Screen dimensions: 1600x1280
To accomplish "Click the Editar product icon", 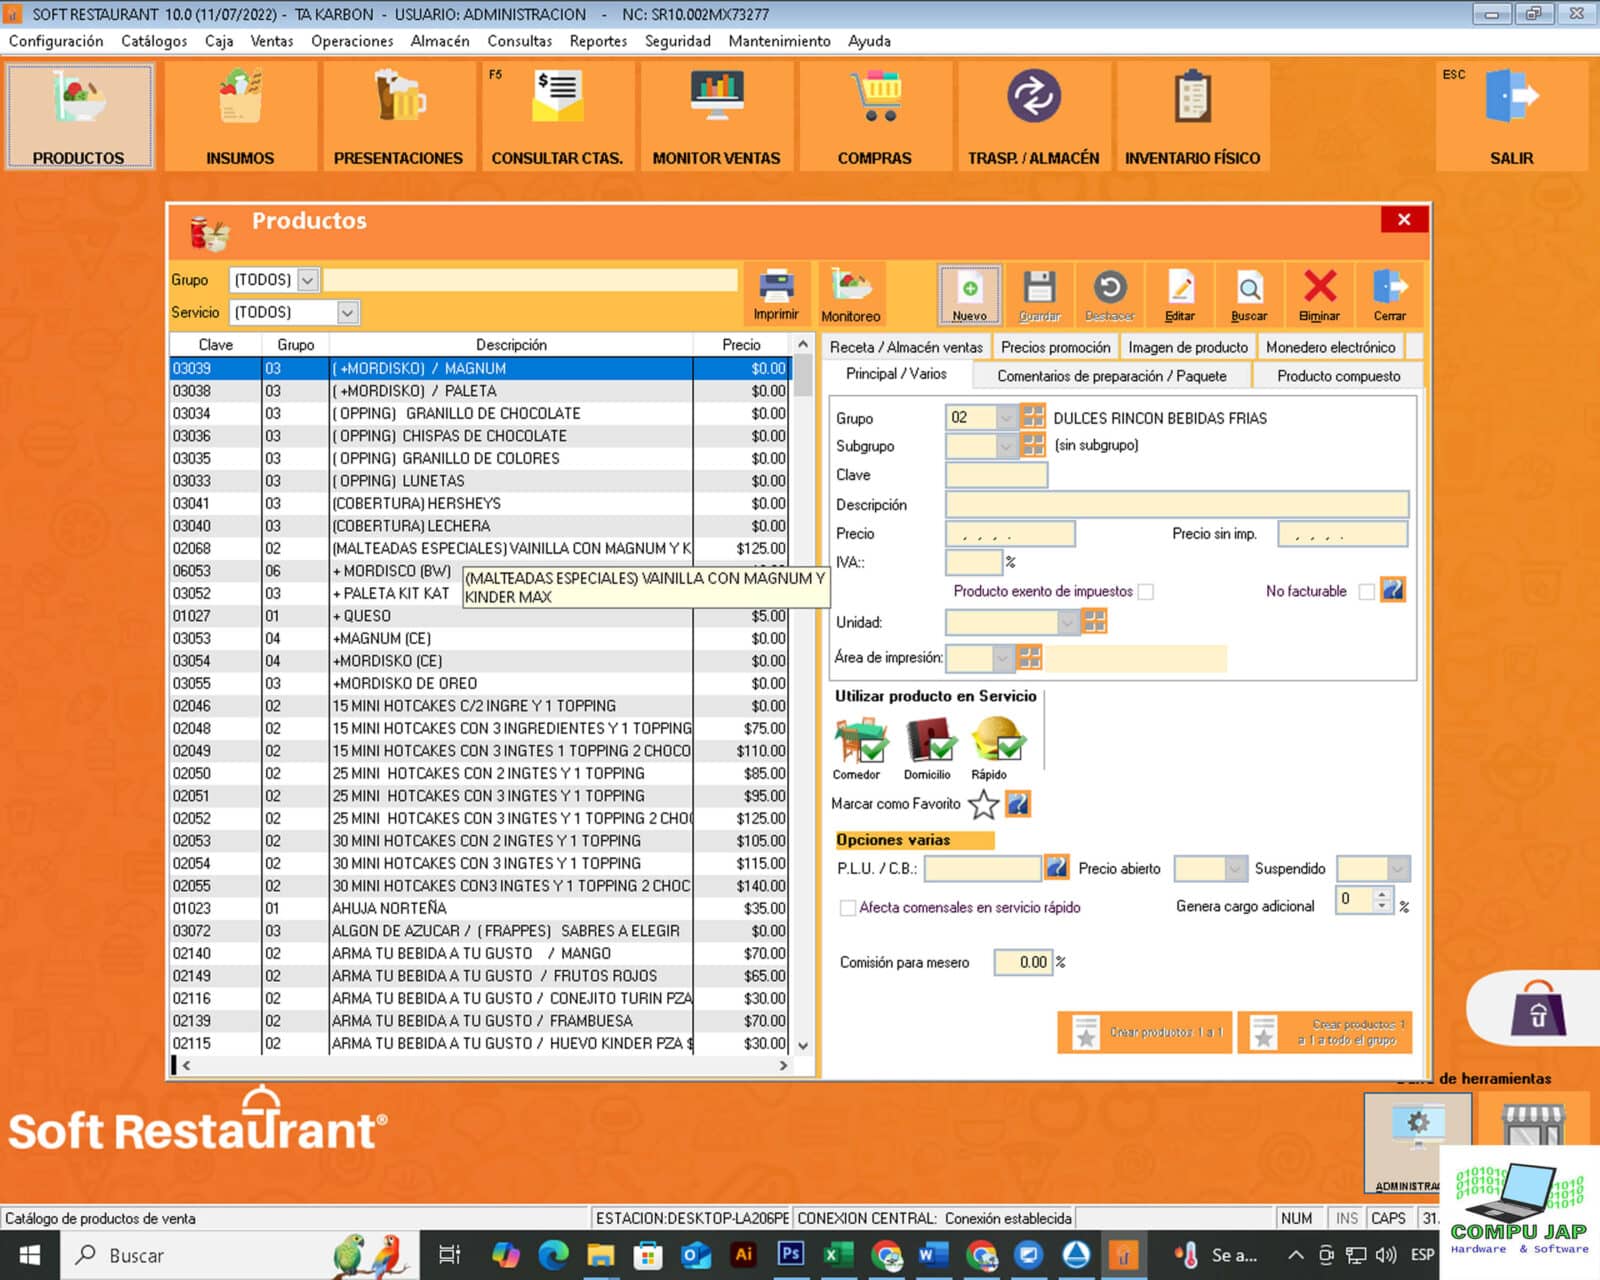I will (1180, 295).
